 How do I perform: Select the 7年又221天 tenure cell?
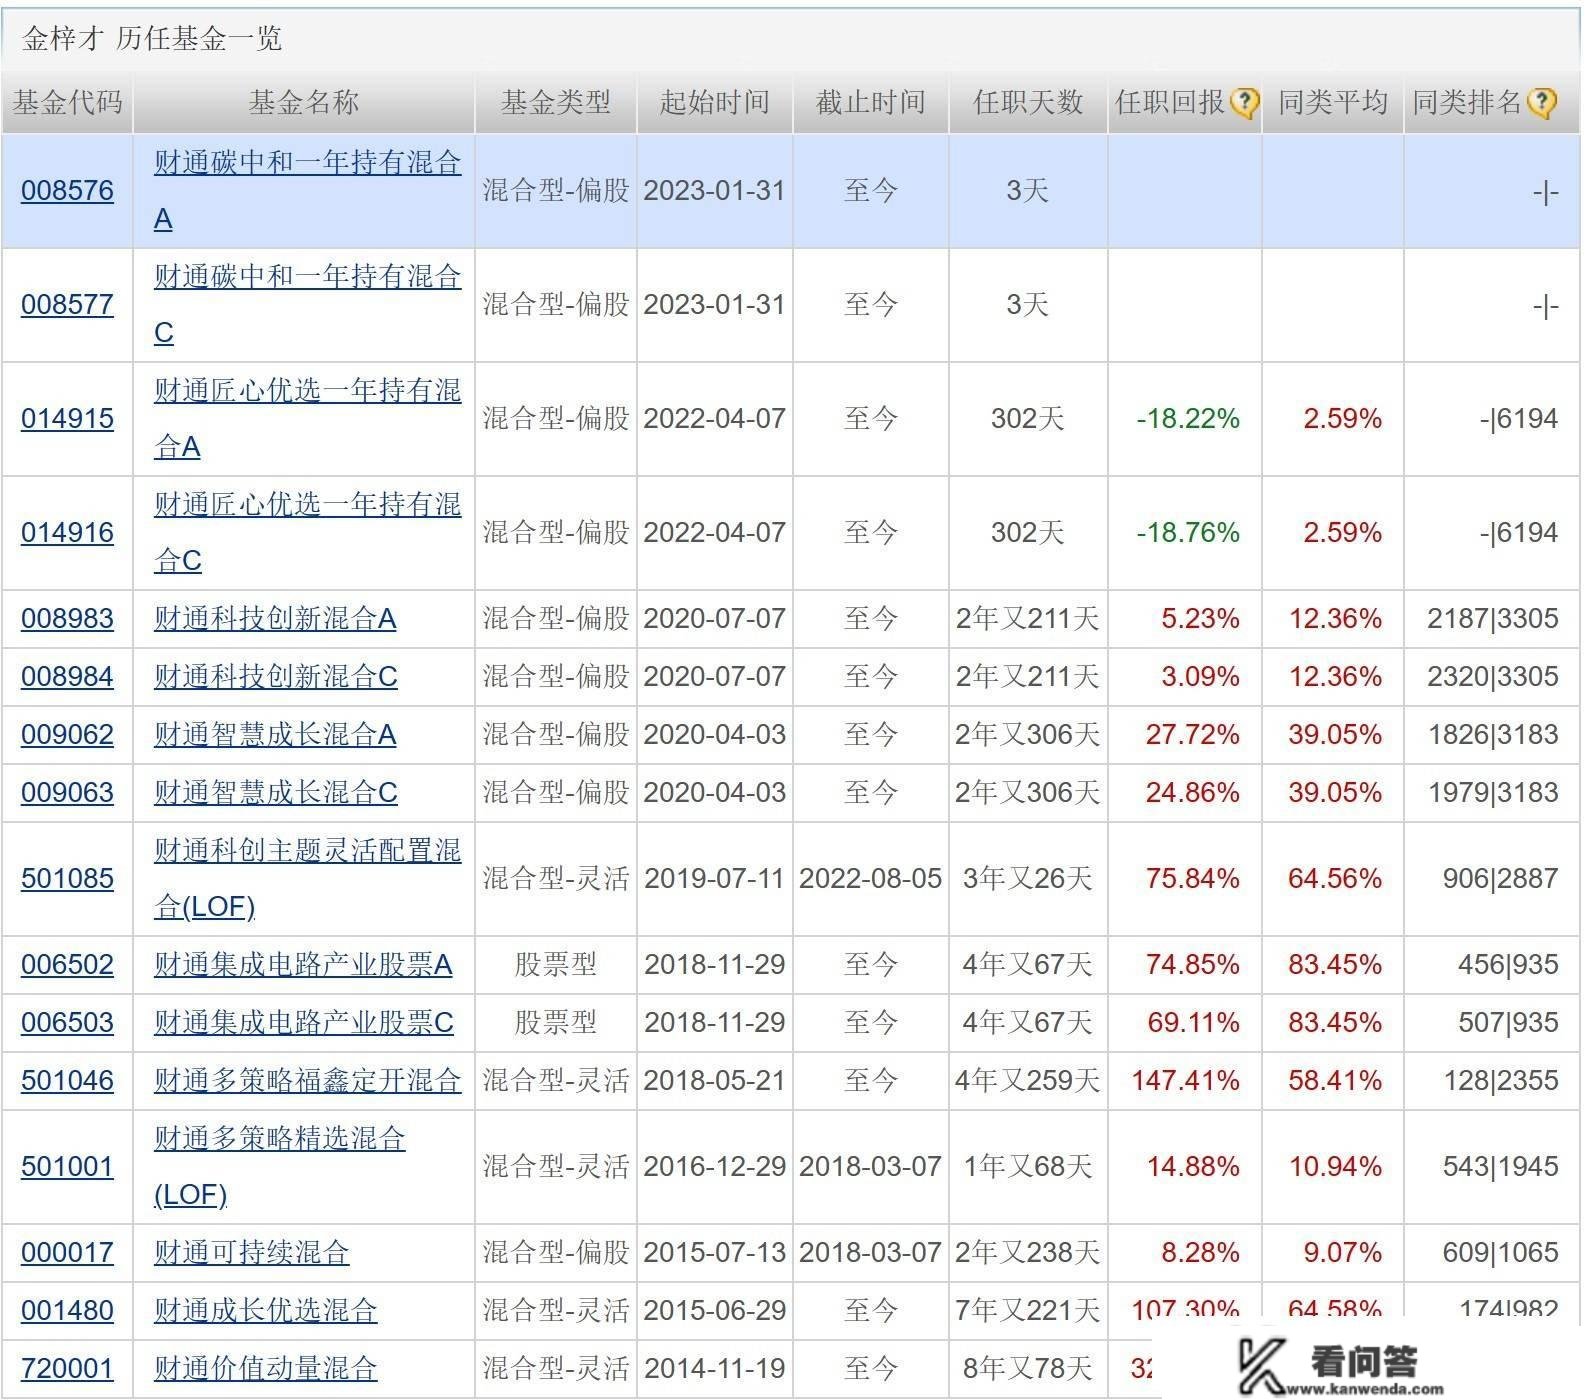click(x=1028, y=1310)
